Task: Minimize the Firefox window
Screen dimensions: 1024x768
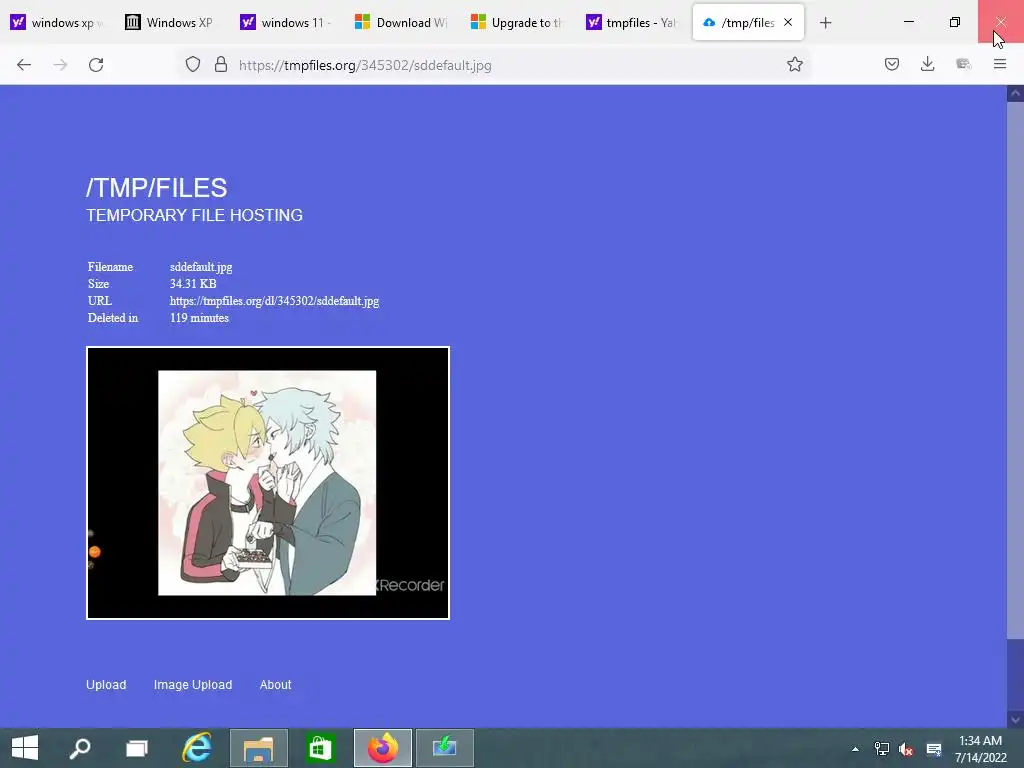Action: click(908, 22)
